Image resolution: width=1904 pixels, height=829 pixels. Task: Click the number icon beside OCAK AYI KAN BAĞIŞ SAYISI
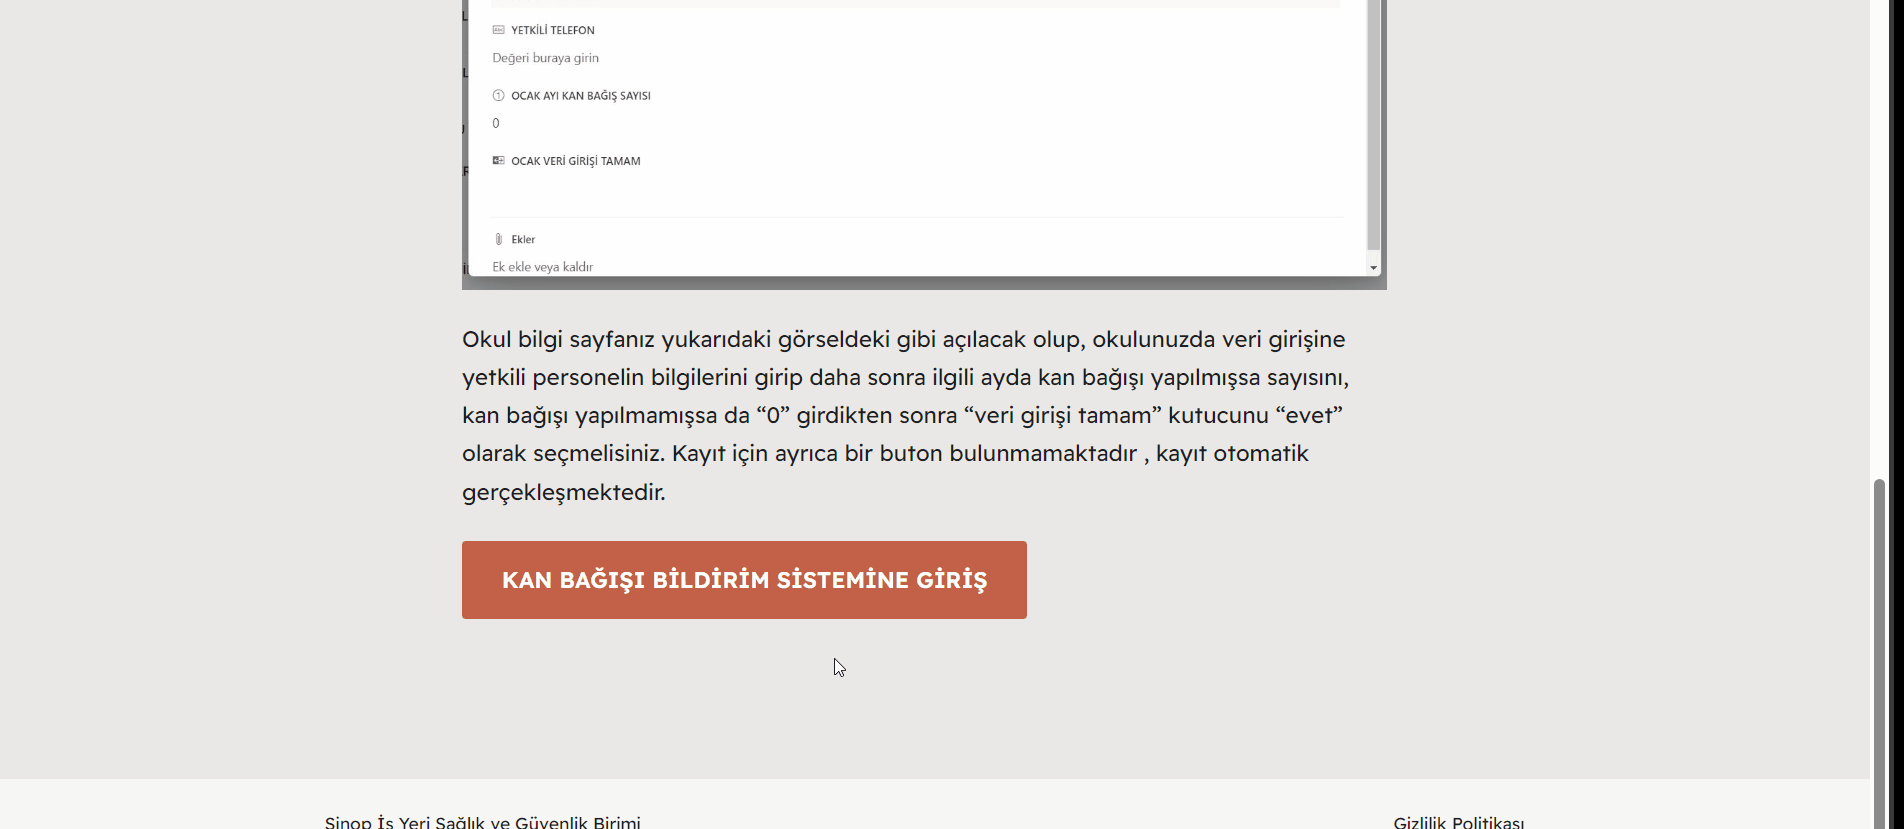[x=498, y=96]
